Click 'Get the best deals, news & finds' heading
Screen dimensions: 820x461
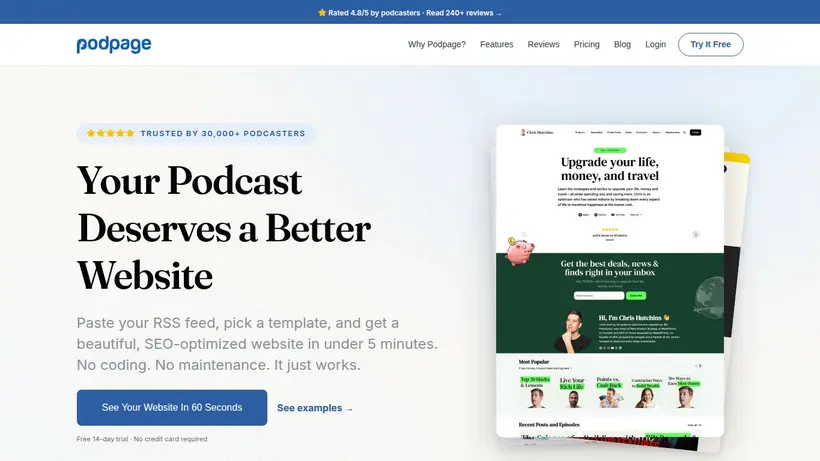tap(610, 268)
